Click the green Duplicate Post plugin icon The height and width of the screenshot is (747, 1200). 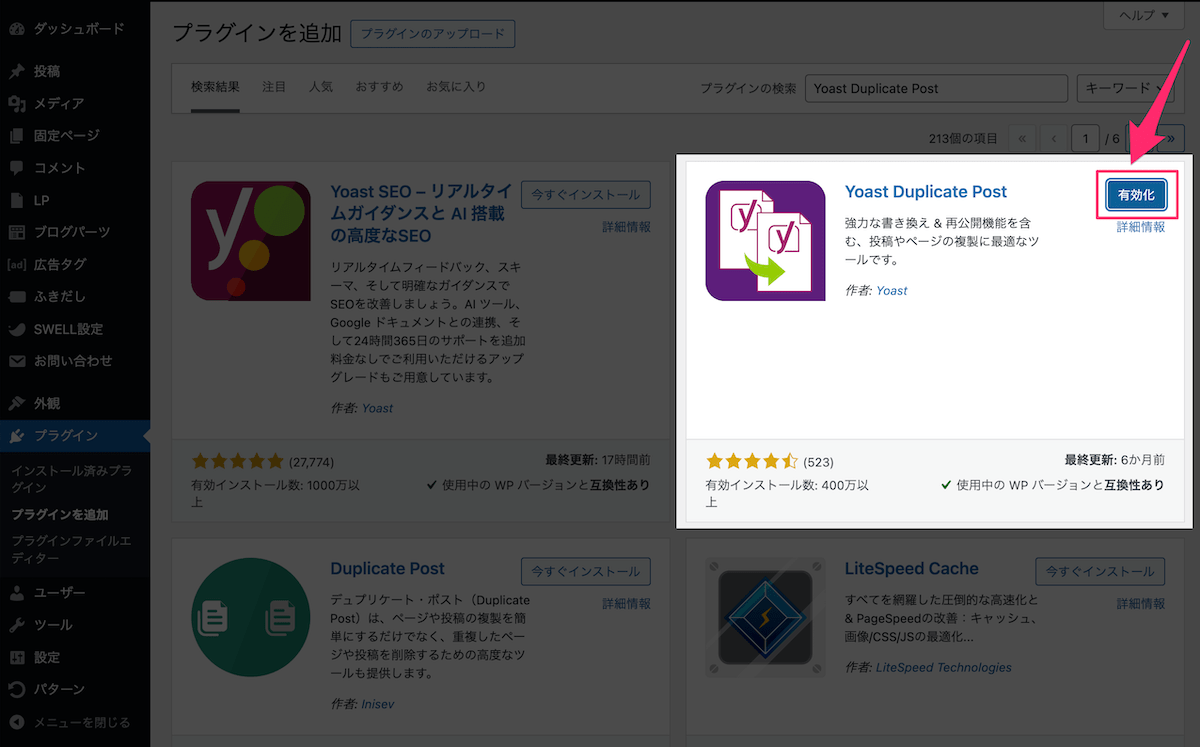tap(250, 617)
